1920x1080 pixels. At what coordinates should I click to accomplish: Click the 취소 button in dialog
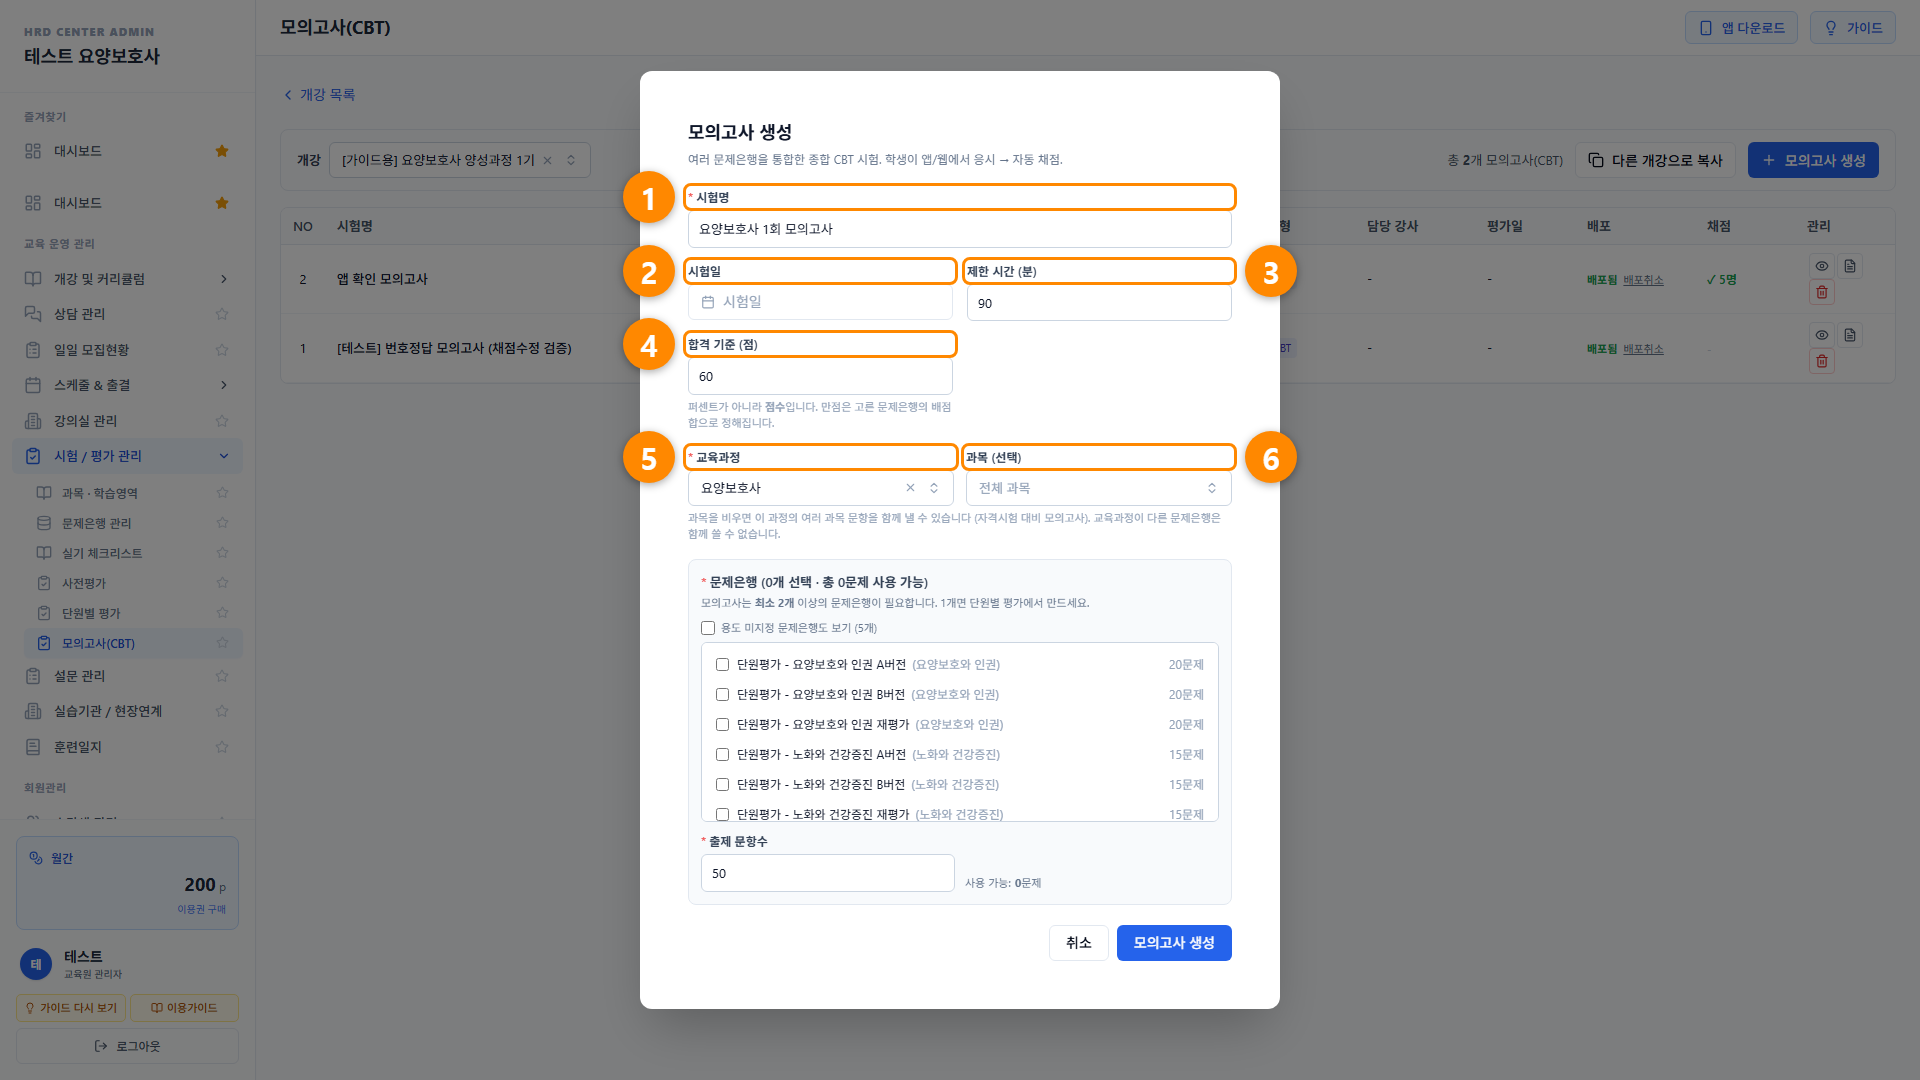1078,943
